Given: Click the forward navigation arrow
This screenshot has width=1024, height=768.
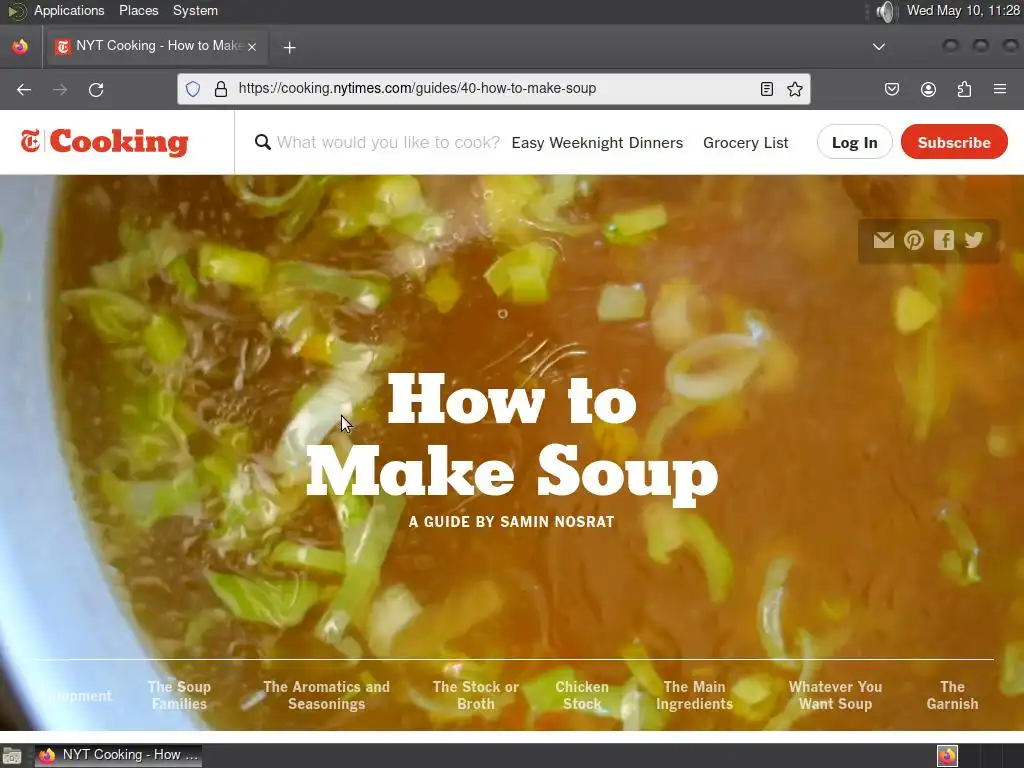Looking at the screenshot, I should click(x=60, y=89).
